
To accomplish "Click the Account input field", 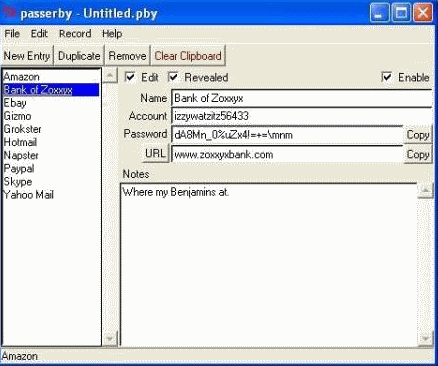I will point(302,116).
